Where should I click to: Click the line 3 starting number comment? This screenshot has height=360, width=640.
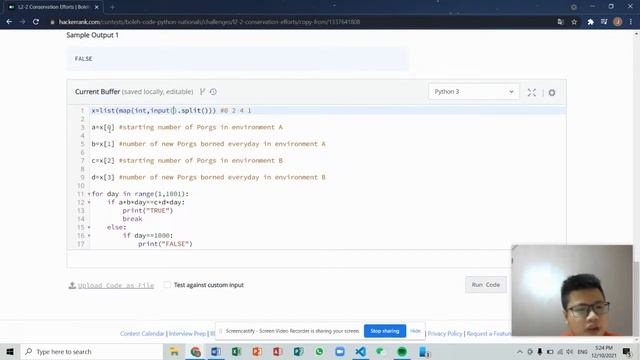point(200,127)
